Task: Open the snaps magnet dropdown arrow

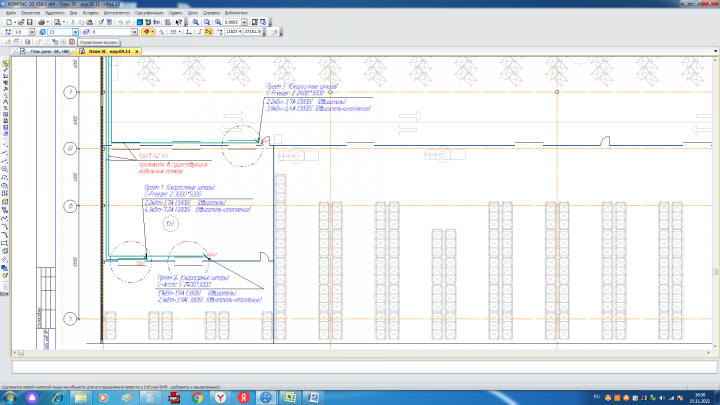Action: point(152,32)
